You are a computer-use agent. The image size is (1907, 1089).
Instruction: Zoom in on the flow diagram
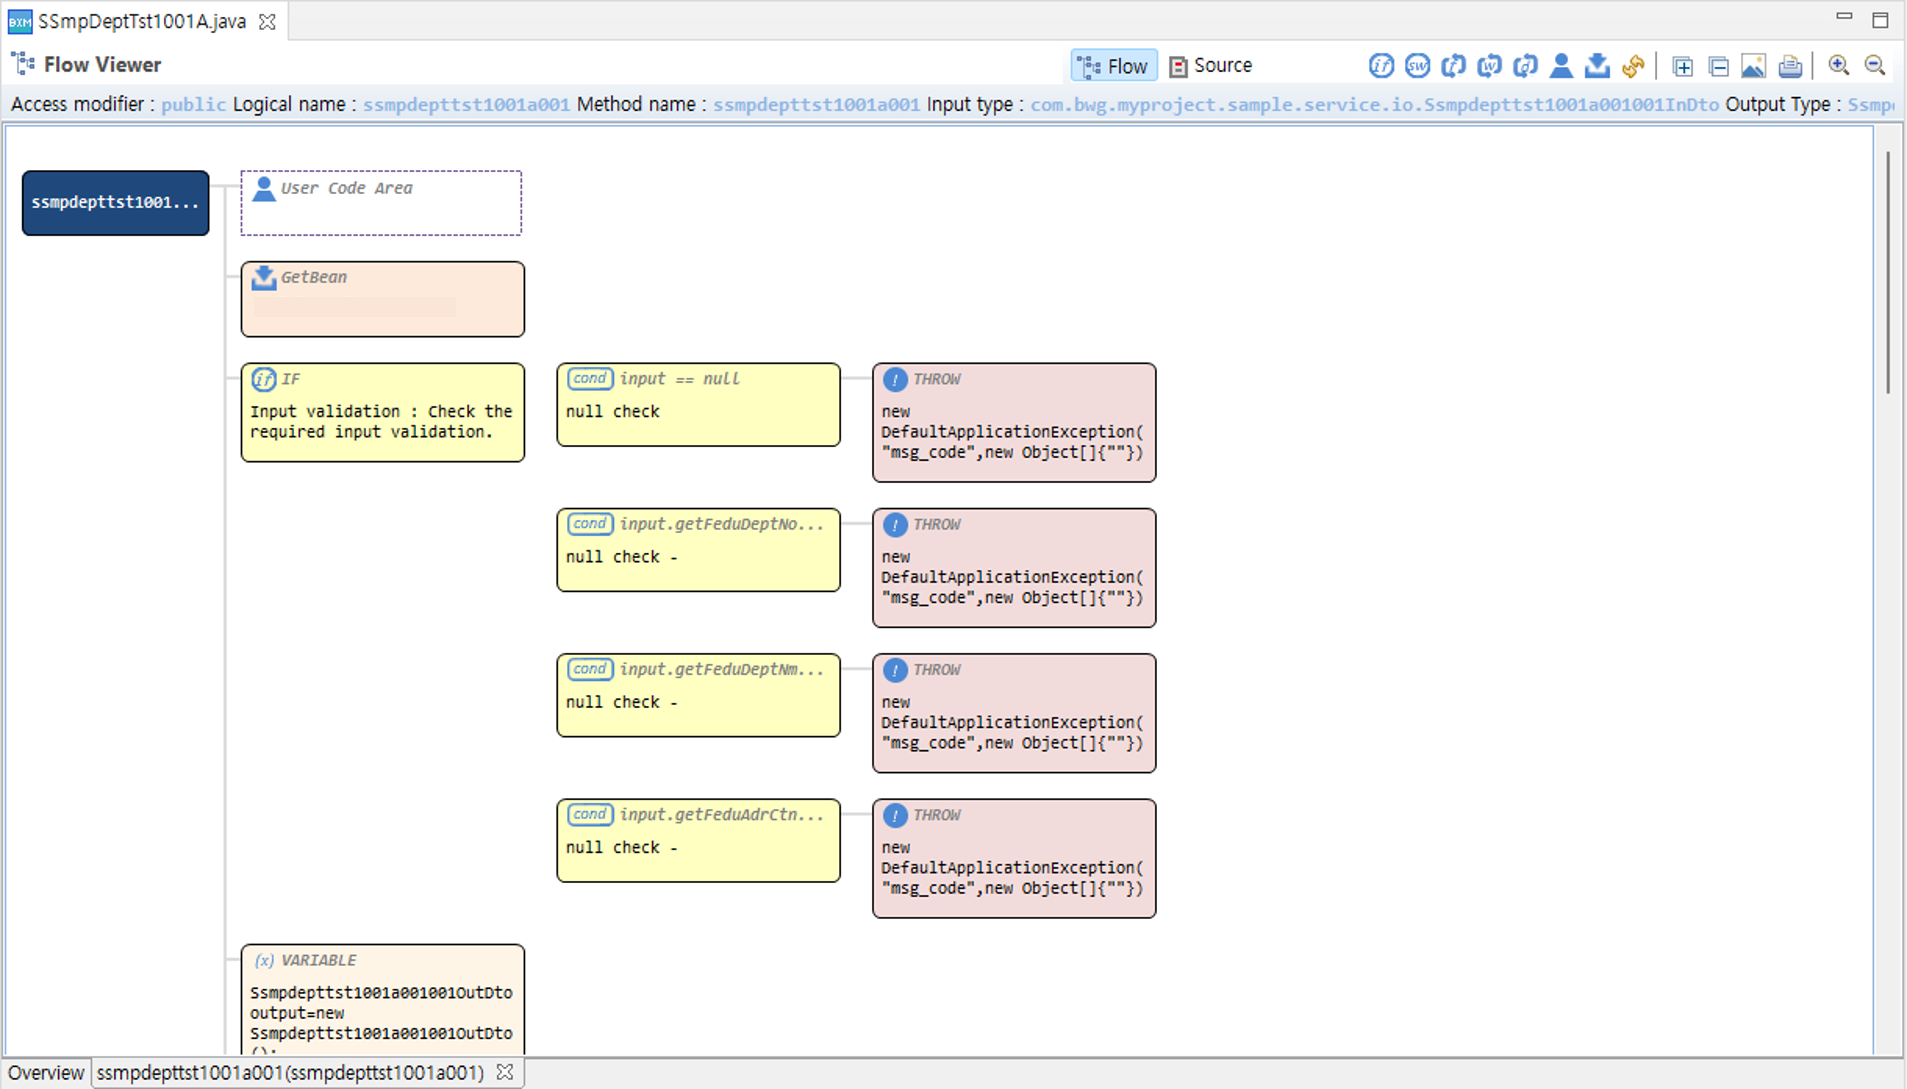pyautogui.click(x=1838, y=66)
